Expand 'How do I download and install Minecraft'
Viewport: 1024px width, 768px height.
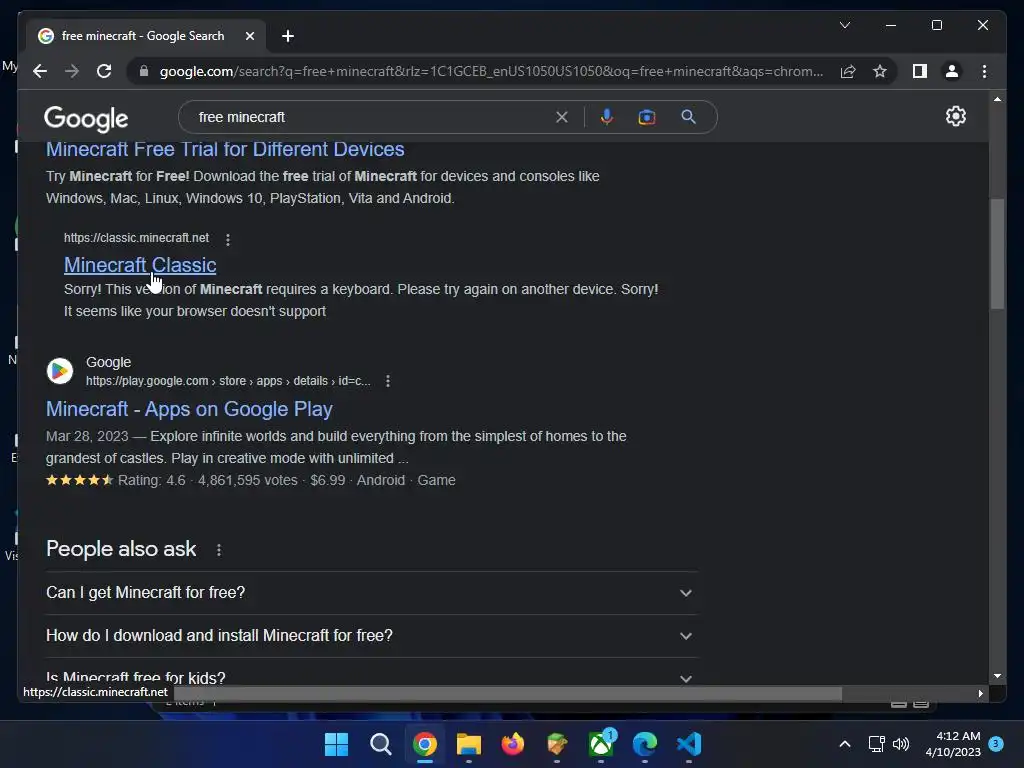click(x=371, y=635)
